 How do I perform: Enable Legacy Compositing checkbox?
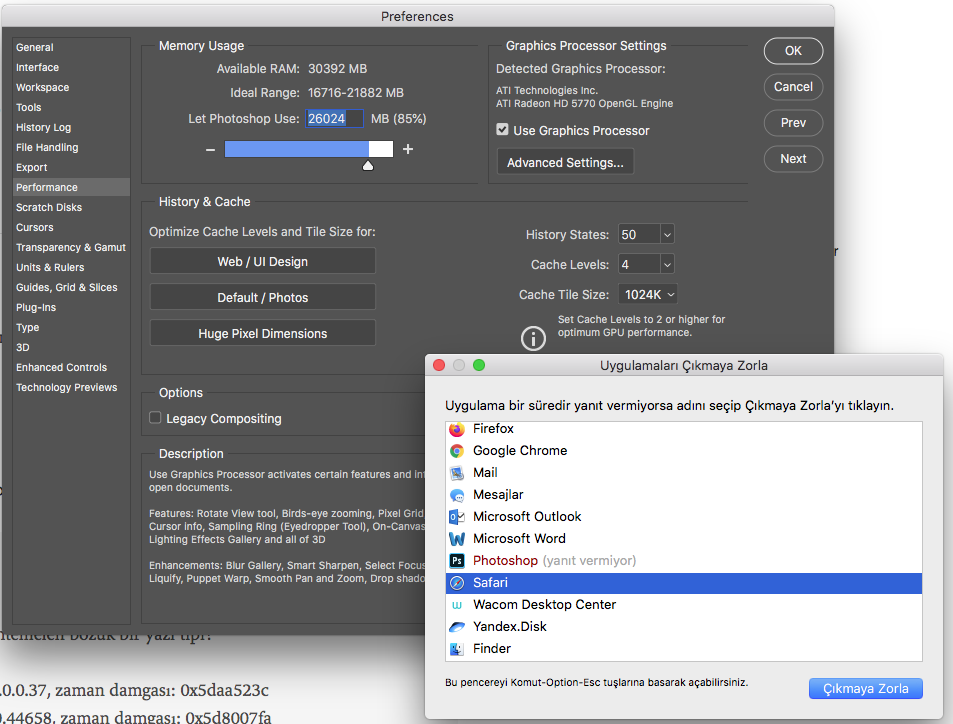[155, 418]
